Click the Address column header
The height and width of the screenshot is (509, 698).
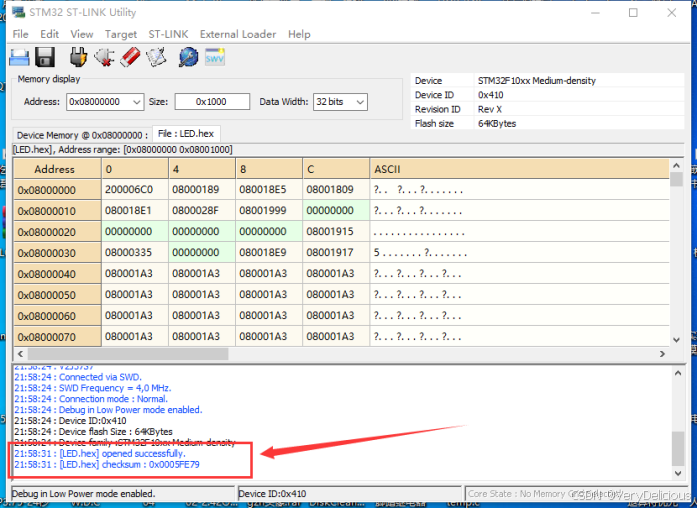click(x=57, y=169)
